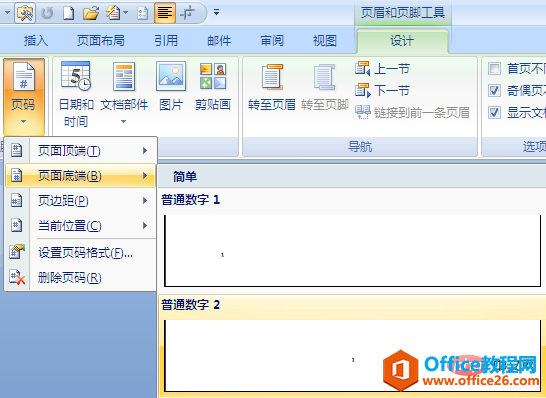The width and height of the screenshot is (546, 398).
Task: Click 转至页眉 to go to header
Action: 272,86
